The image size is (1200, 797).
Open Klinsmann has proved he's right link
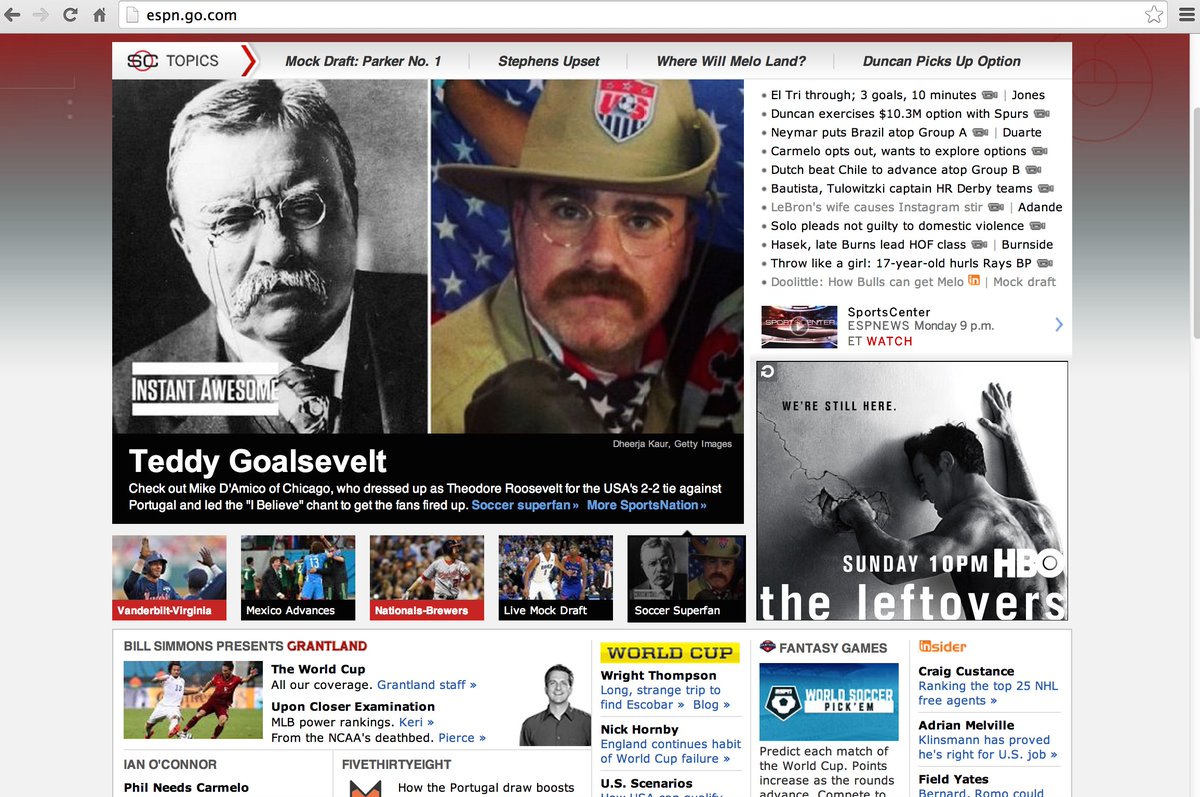pos(988,747)
